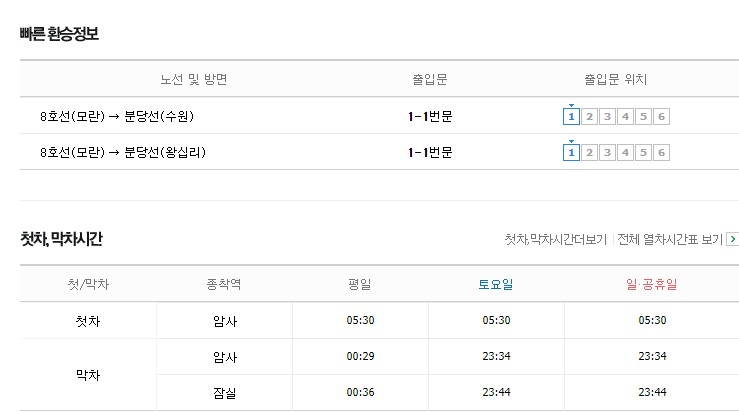Select door box 5 in the 분당선(왕십리) row
The height and width of the screenshot is (412, 739).
[x=643, y=152]
